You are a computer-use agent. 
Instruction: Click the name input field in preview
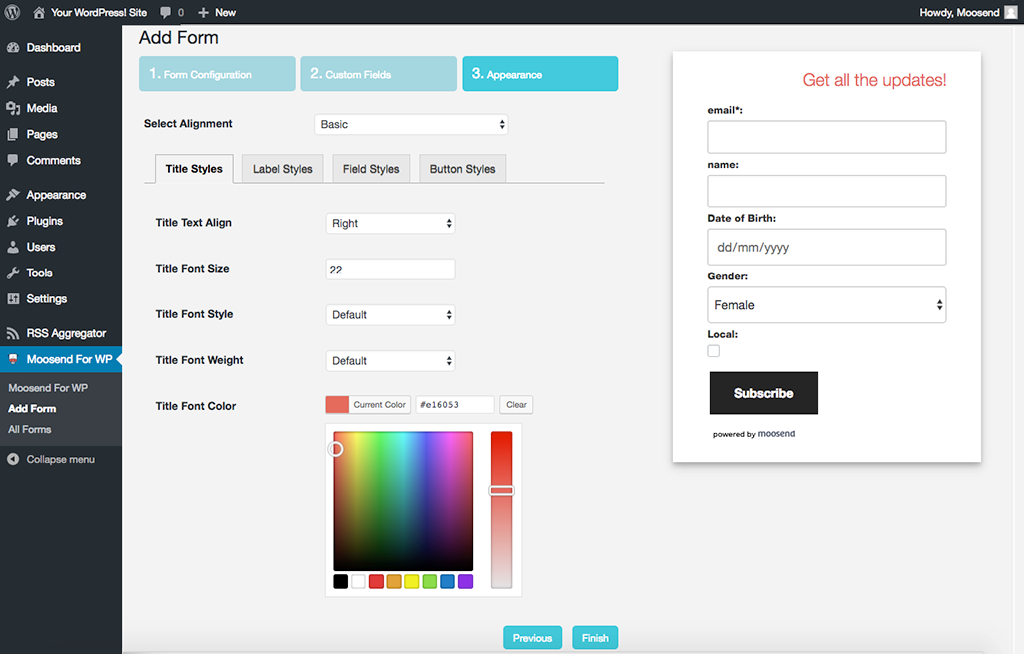pos(827,191)
